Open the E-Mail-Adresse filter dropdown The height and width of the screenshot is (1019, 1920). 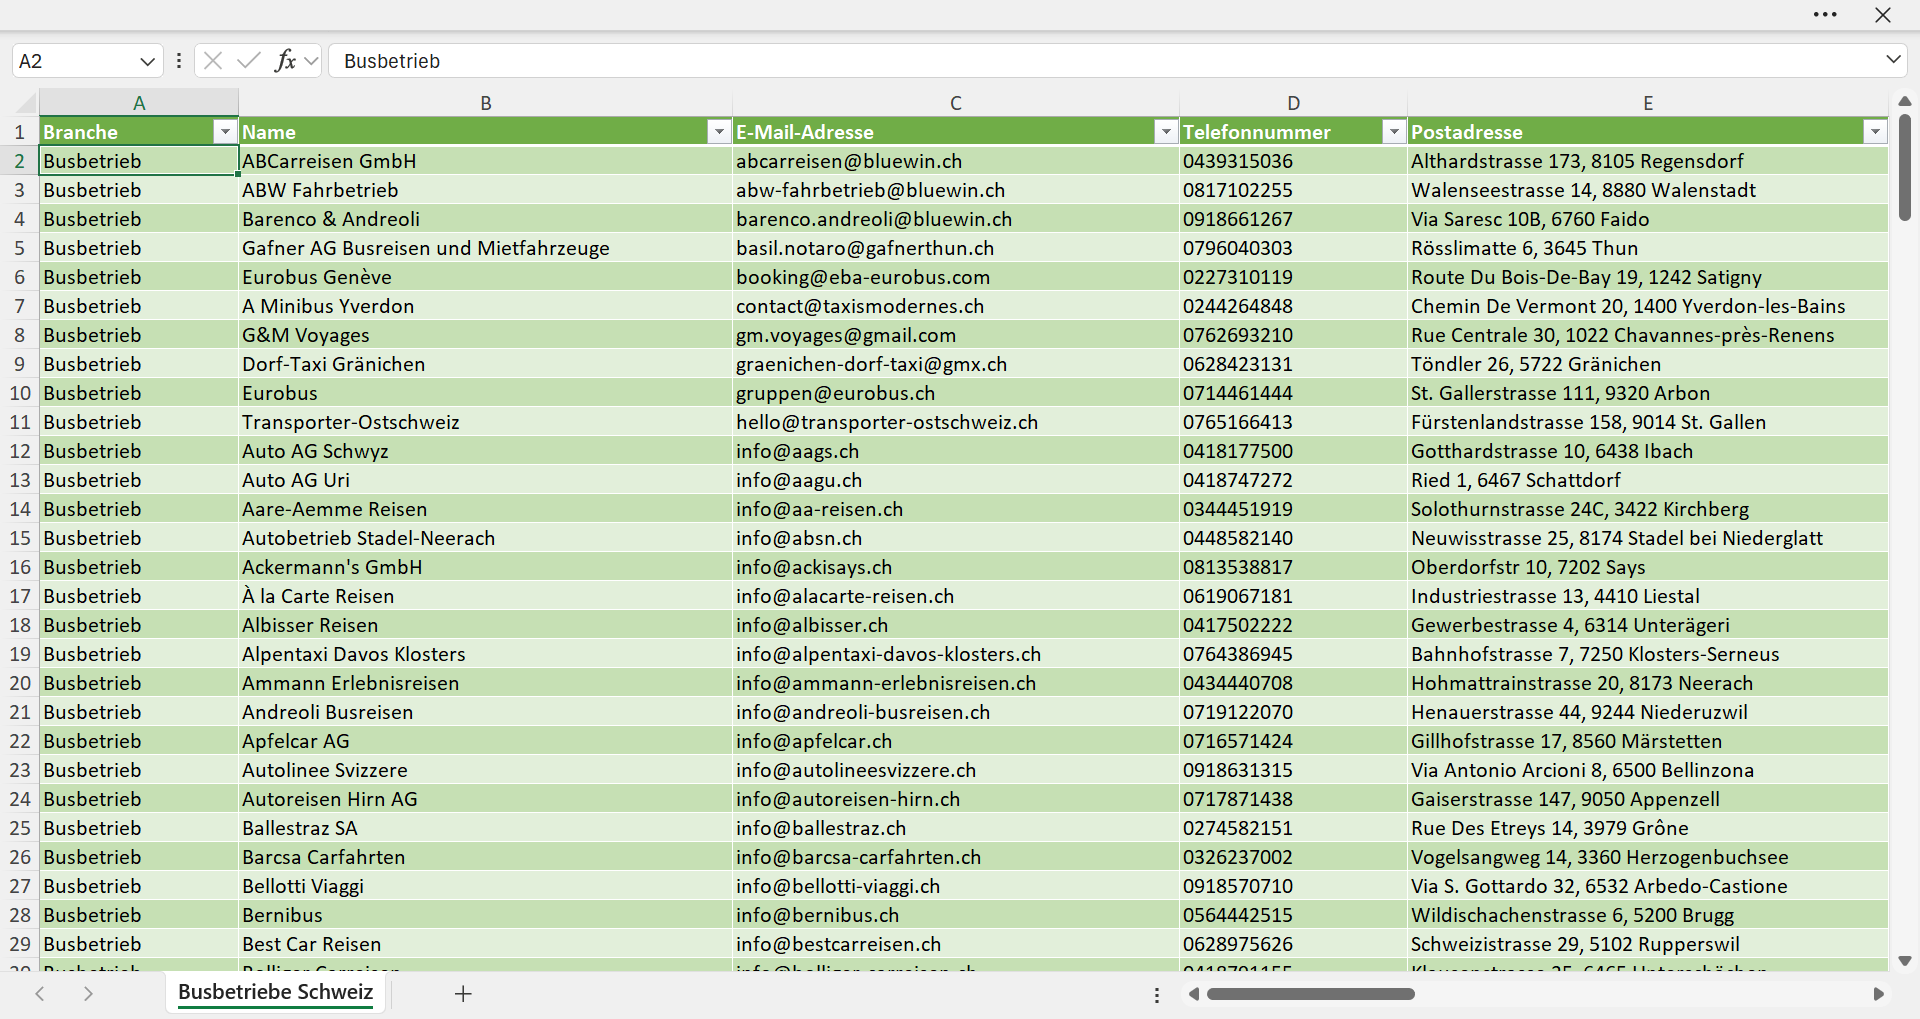pyautogui.click(x=1166, y=132)
